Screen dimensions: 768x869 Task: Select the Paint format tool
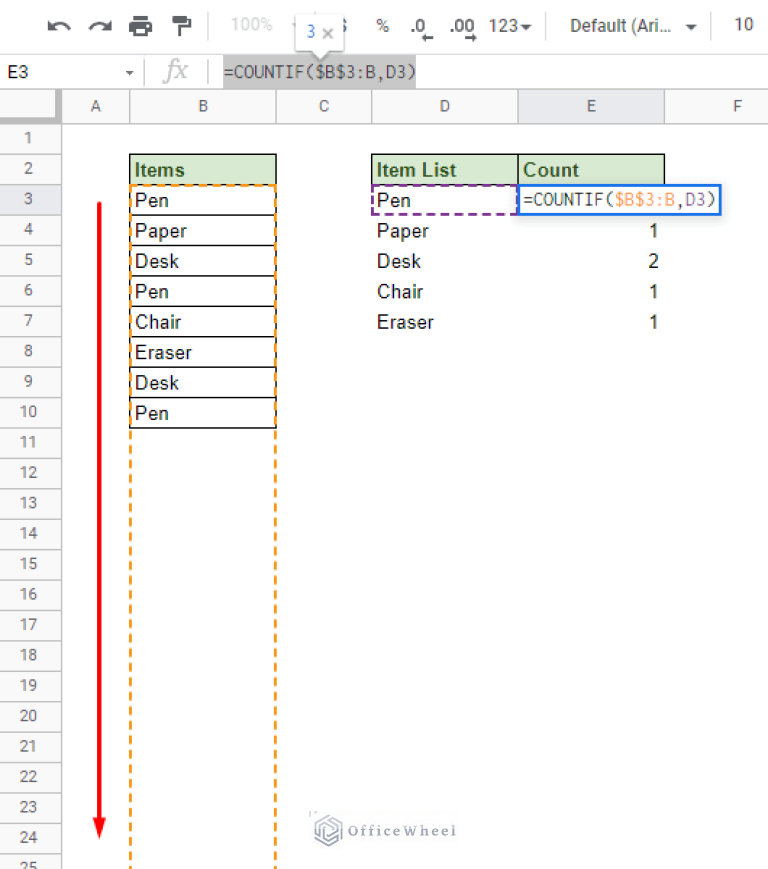[181, 26]
